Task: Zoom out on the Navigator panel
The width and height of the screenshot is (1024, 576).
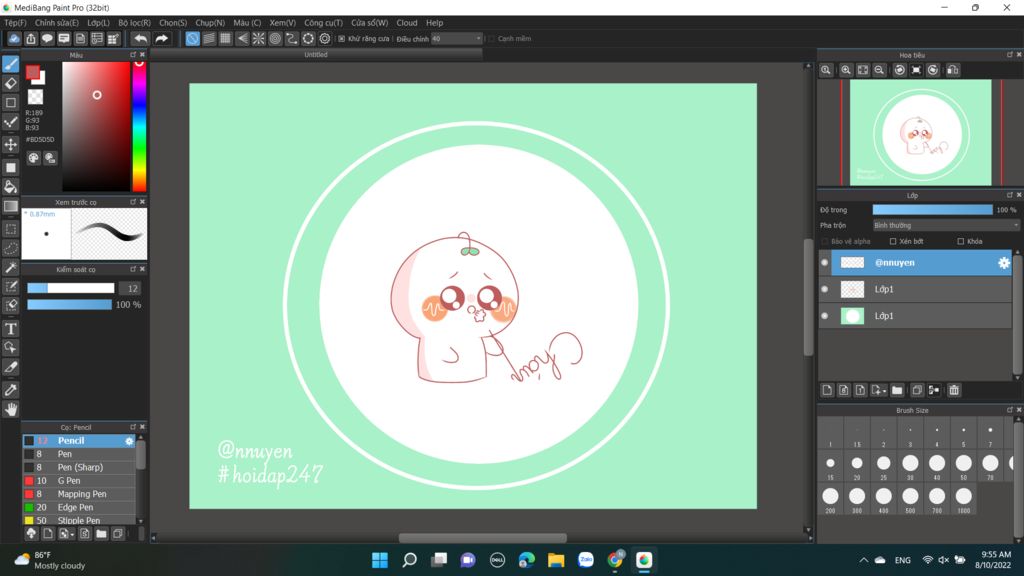Action: tap(879, 70)
